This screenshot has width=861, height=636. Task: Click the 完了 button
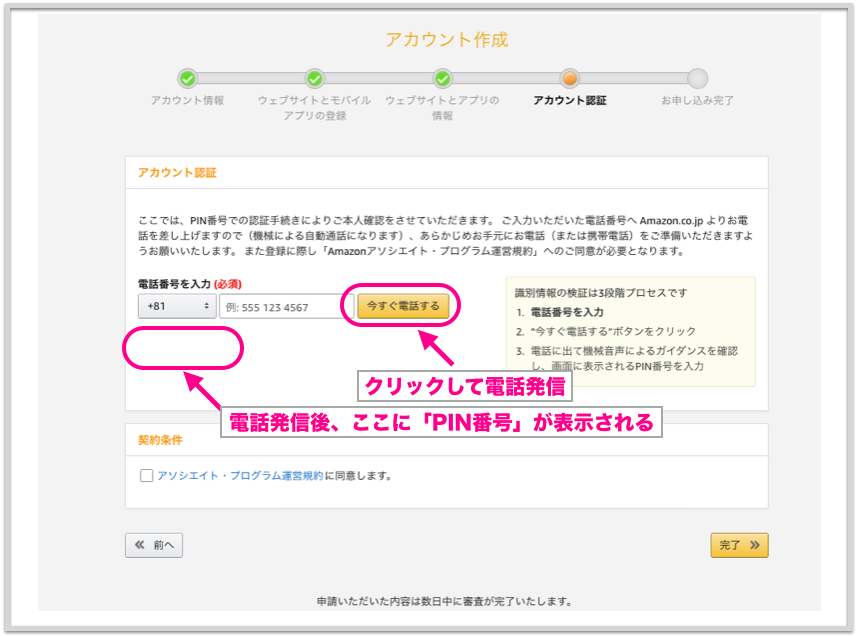[739, 545]
